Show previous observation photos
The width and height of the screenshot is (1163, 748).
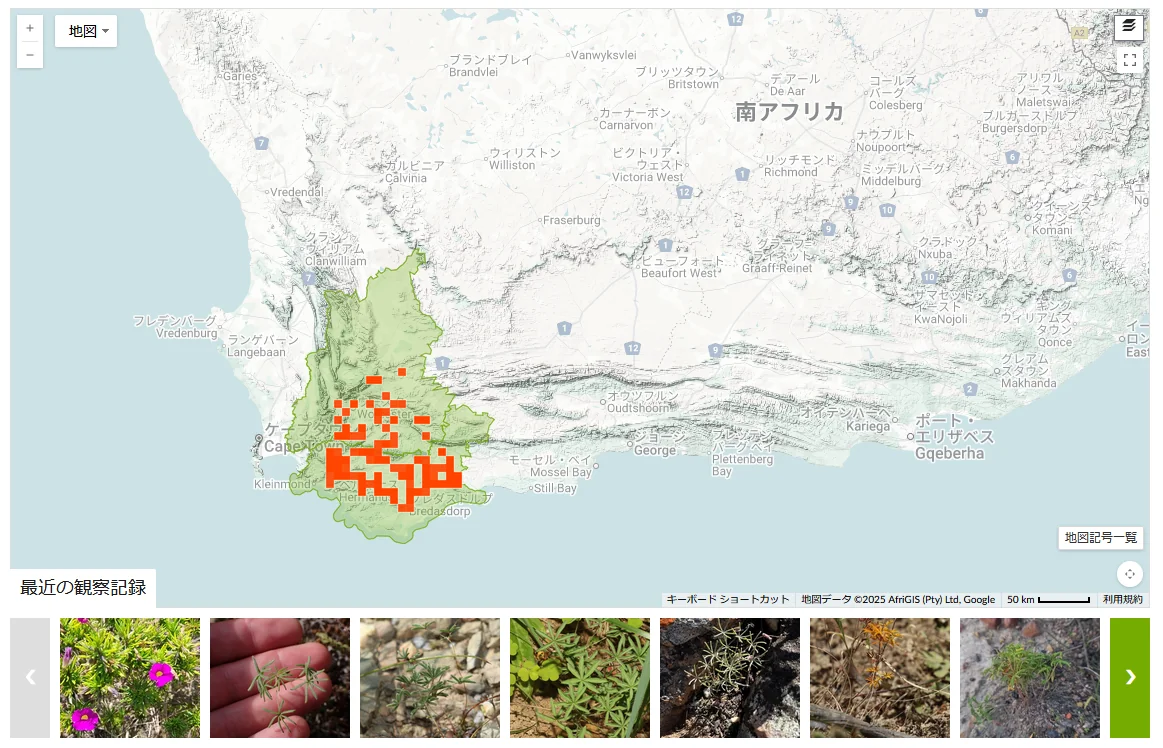(30, 678)
